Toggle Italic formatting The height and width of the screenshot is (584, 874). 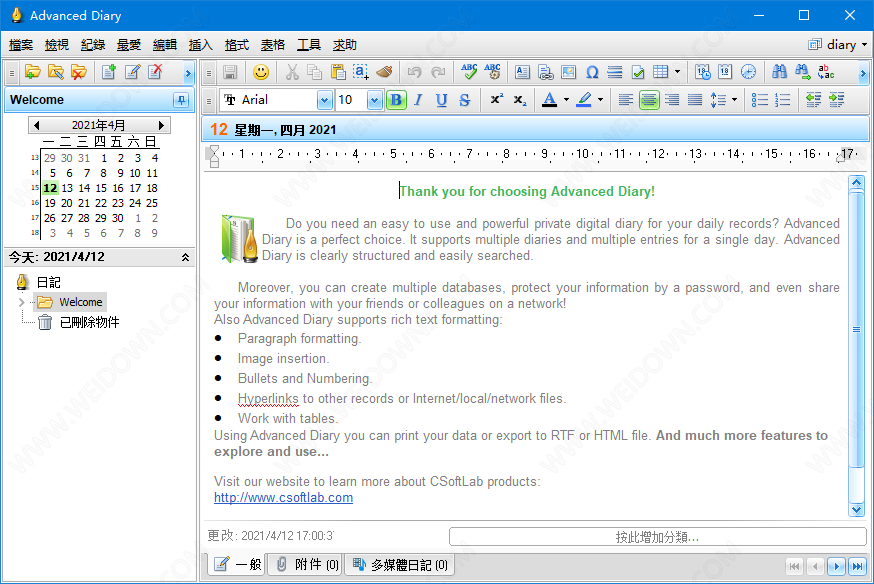pyautogui.click(x=419, y=100)
